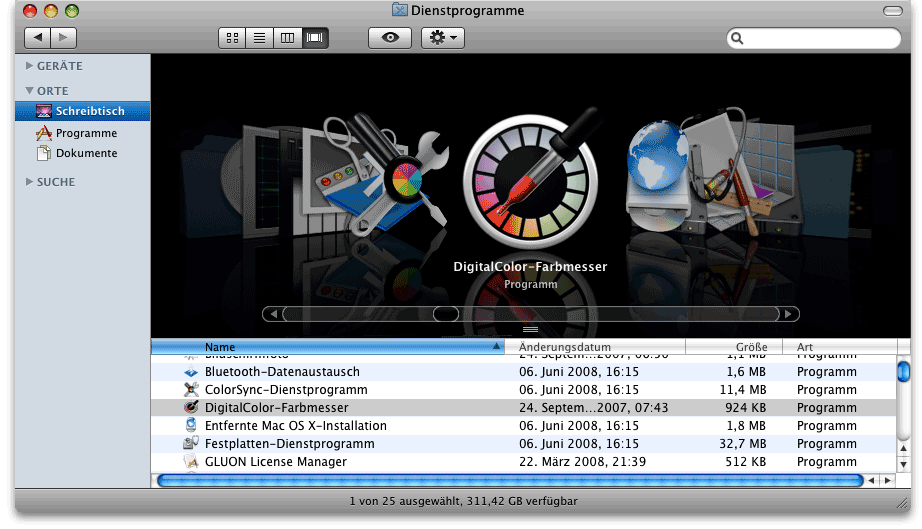Click the window resize grip corner
This screenshot has width=922, height=529.
coord(902,503)
